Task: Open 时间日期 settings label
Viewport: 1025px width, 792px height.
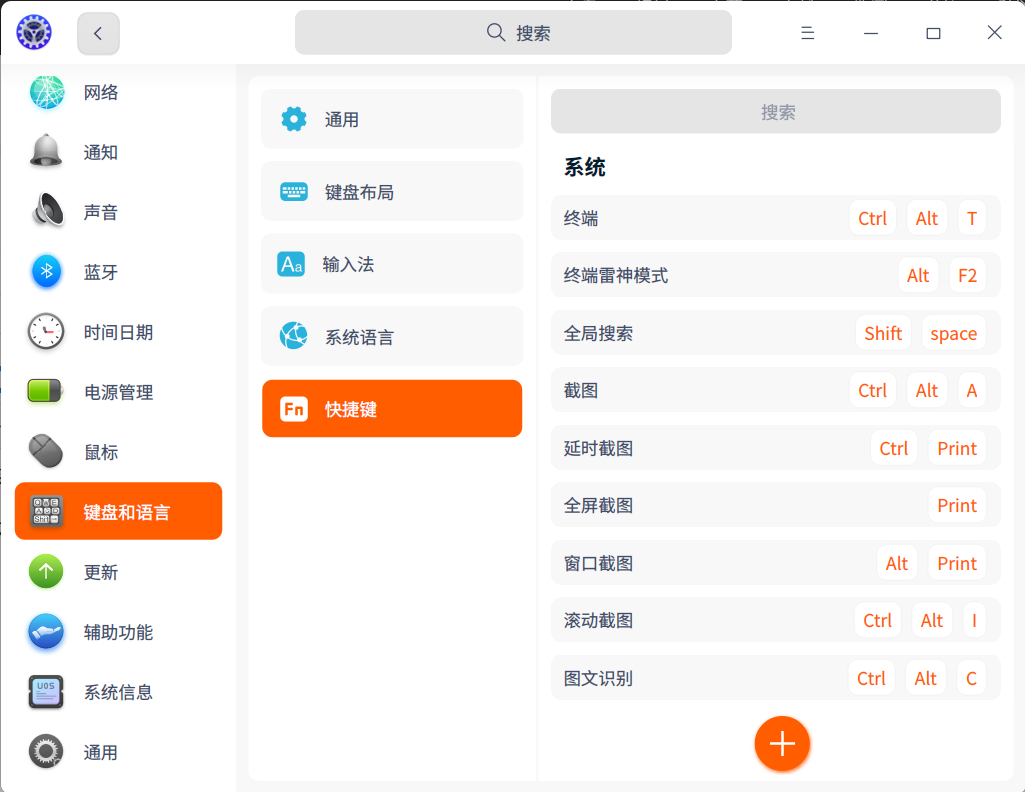Action: [x=118, y=332]
